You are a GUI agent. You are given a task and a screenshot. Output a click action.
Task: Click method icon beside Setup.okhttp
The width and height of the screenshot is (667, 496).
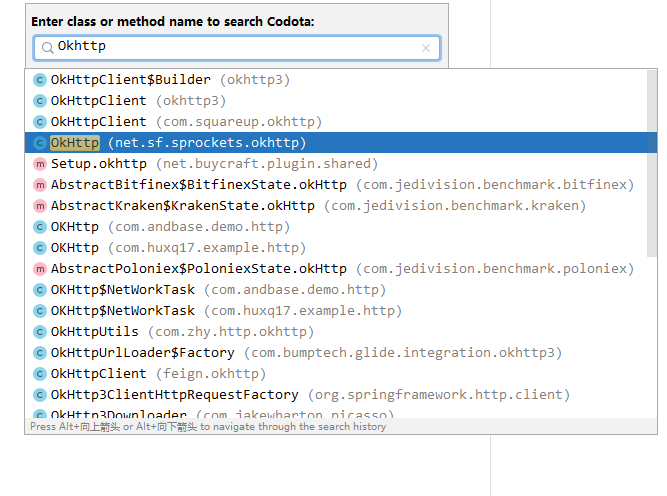point(40,164)
